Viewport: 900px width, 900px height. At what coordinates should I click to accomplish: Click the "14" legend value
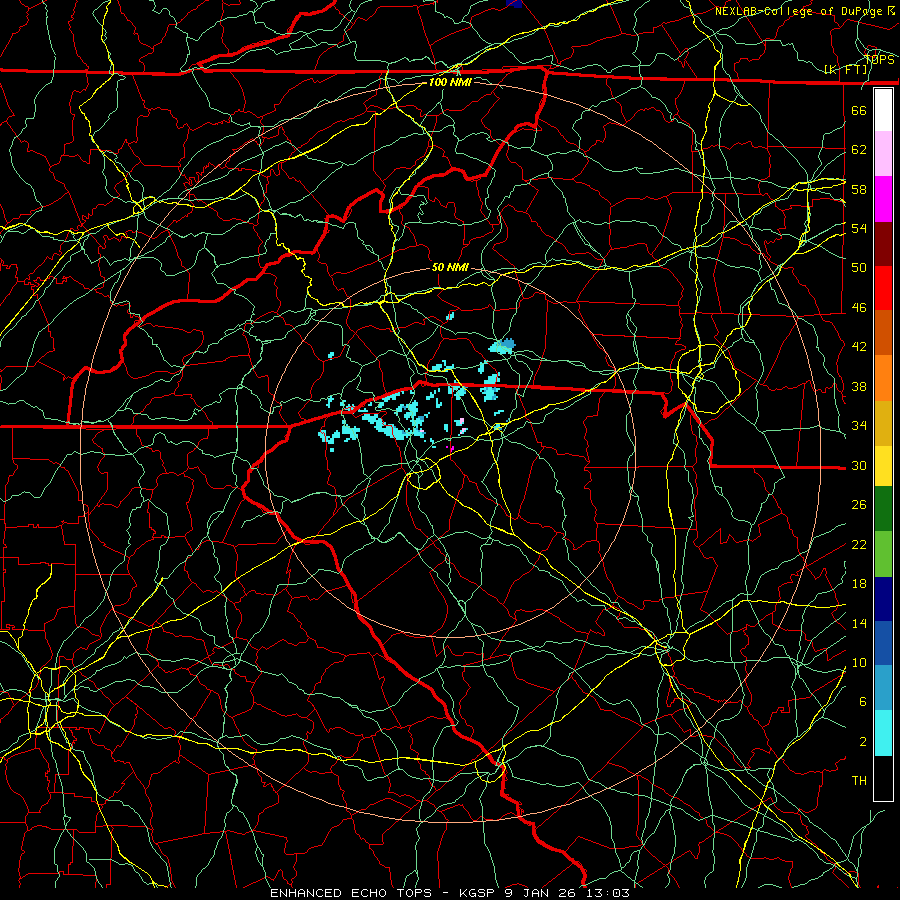(859, 623)
